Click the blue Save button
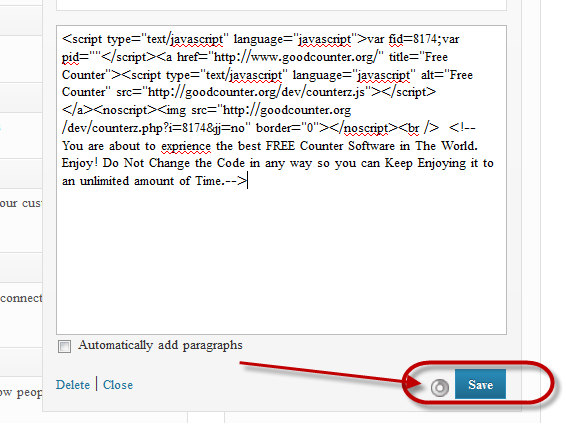This screenshot has height=423, width=565. click(x=480, y=384)
